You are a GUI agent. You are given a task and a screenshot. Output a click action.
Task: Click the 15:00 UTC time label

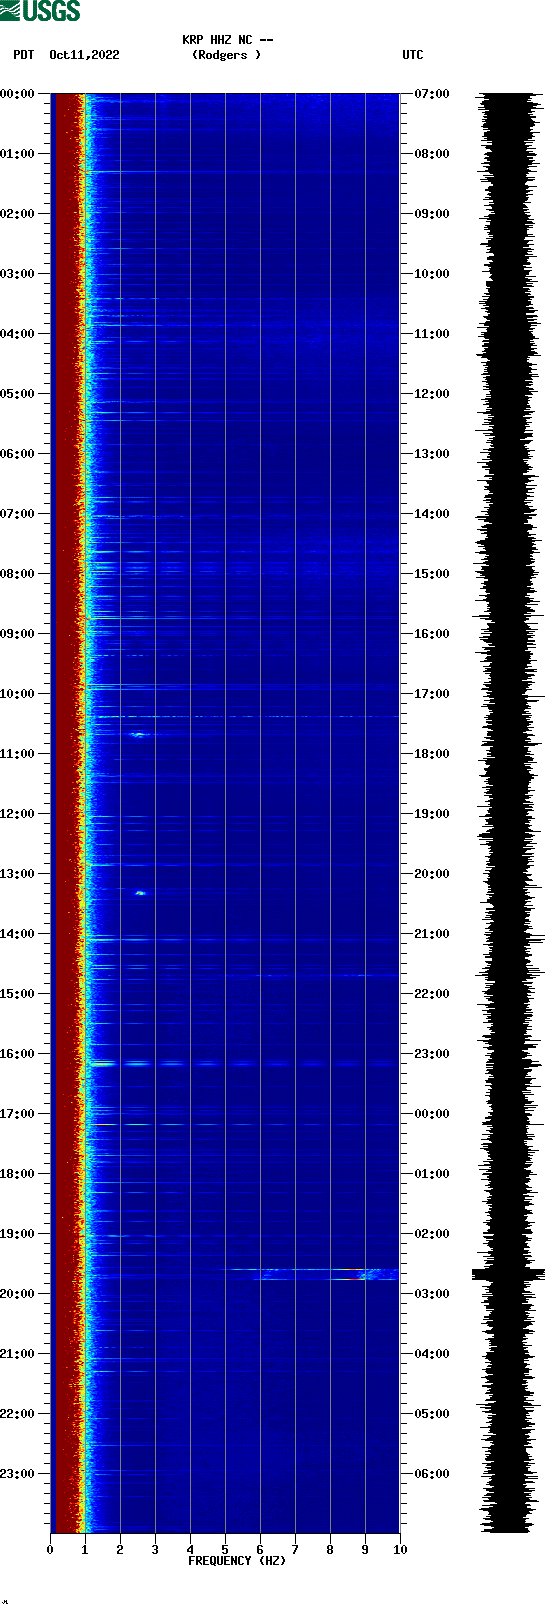pos(432,574)
